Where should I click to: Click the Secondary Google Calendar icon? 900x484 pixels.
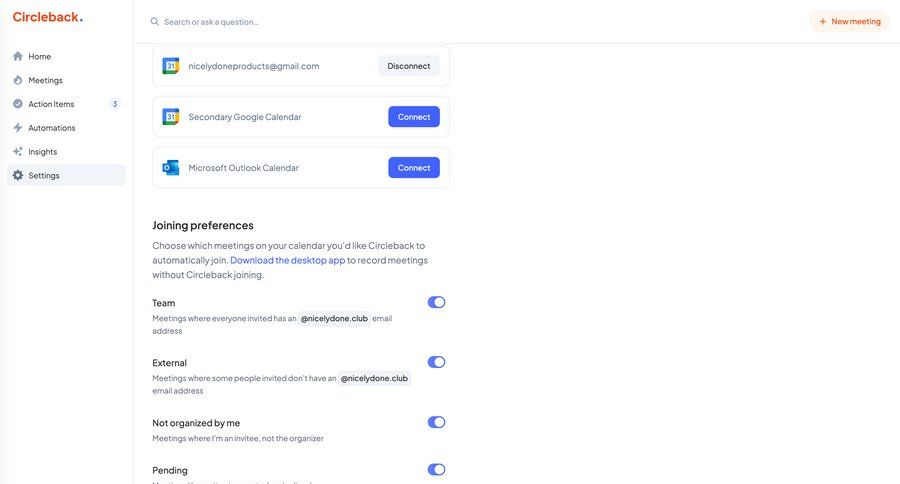point(171,117)
